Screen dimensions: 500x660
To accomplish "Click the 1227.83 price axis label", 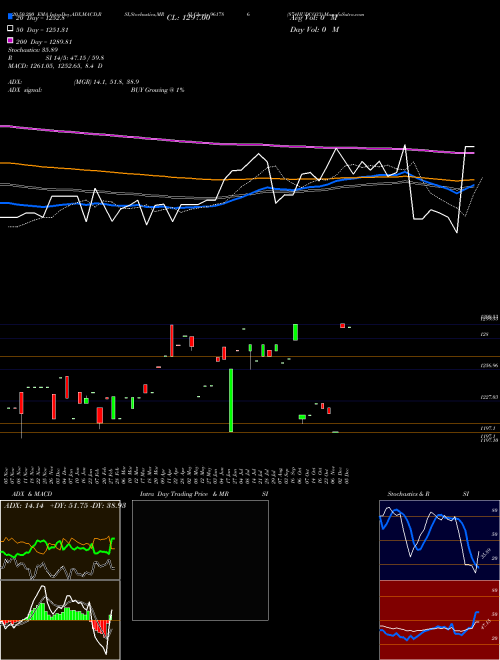I will pyautogui.click(x=489, y=397).
